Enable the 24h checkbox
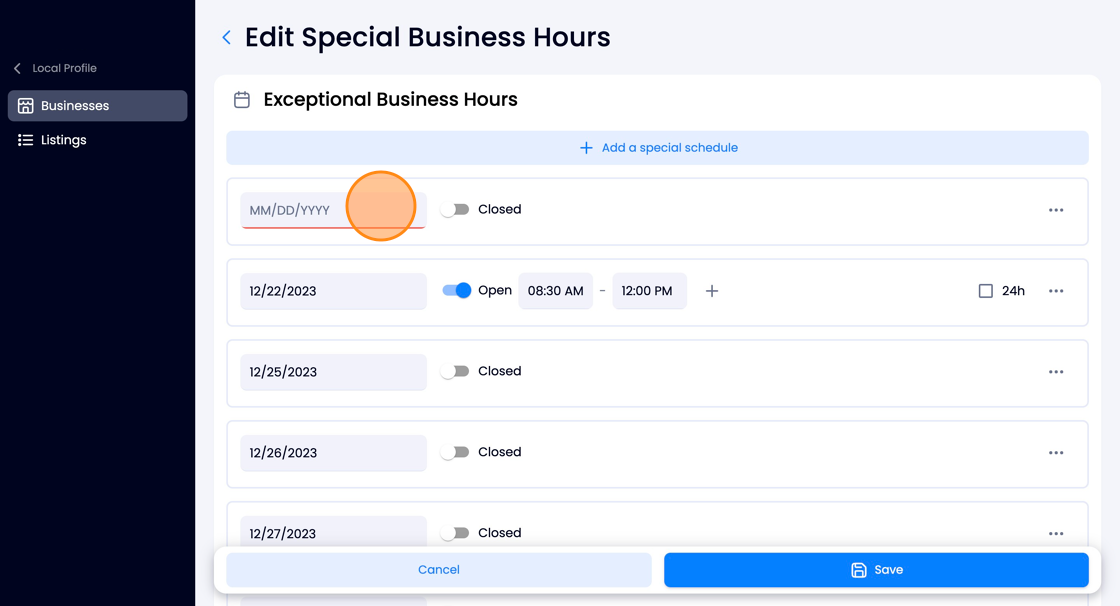This screenshot has height=606, width=1120. (x=986, y=291)
